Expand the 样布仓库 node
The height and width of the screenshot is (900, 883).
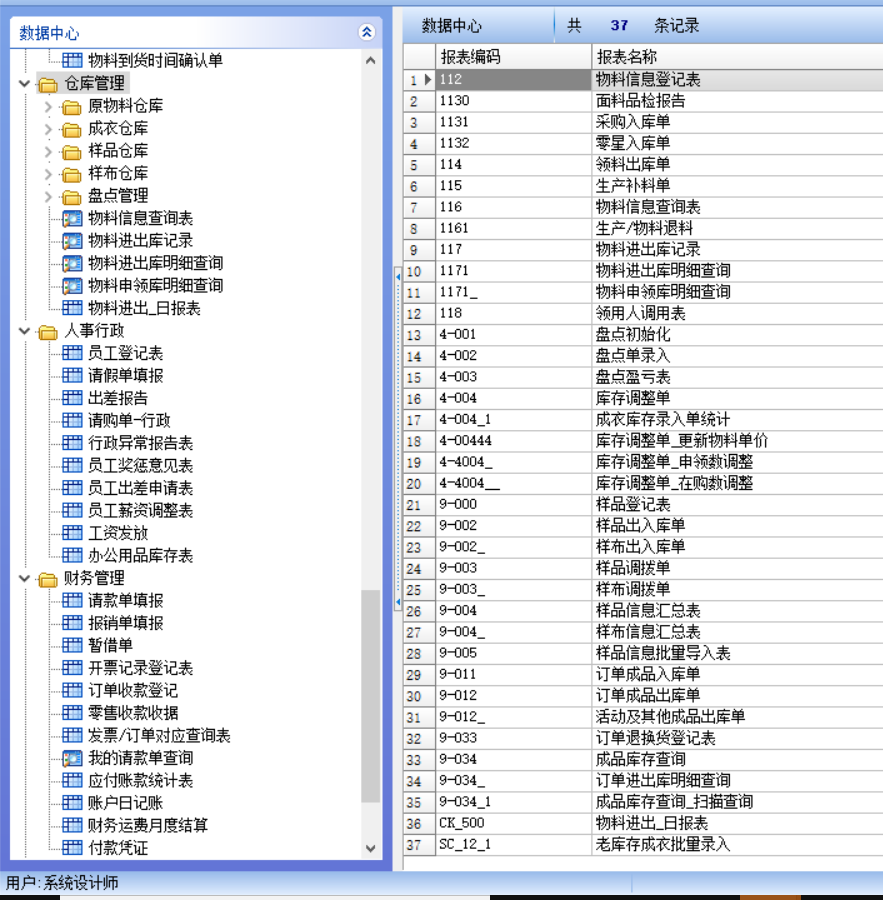[x=48, y=174]
